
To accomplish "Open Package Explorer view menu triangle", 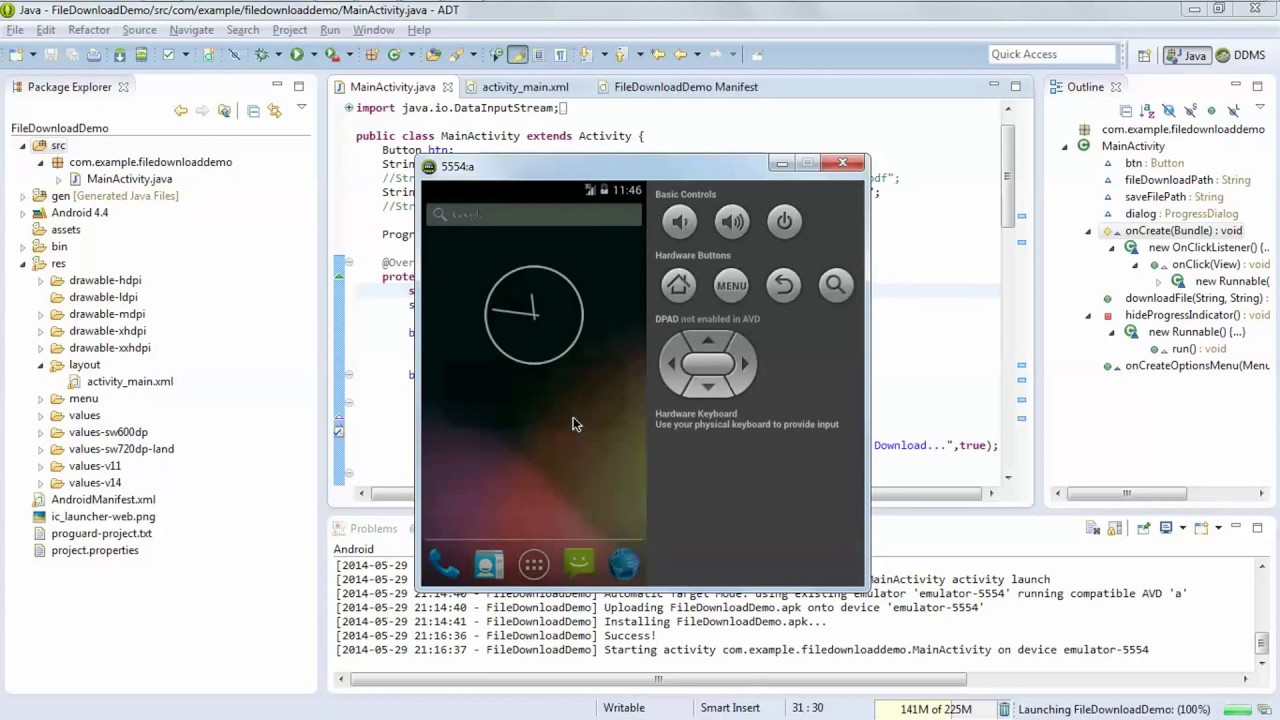I will click(301, 108).
